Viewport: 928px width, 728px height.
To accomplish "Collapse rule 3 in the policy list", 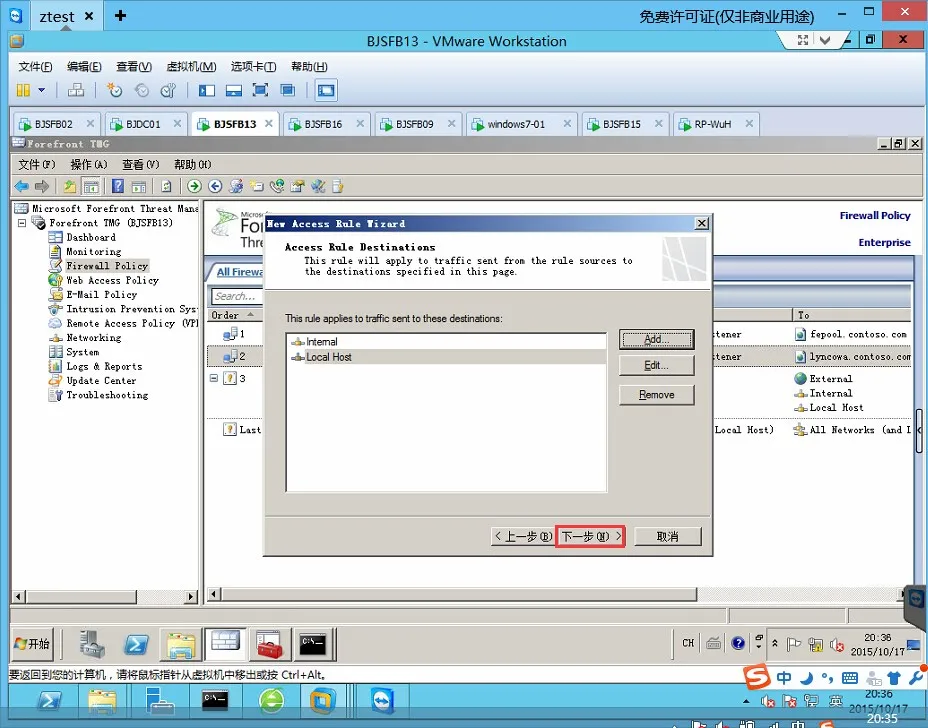I will 214,378.
